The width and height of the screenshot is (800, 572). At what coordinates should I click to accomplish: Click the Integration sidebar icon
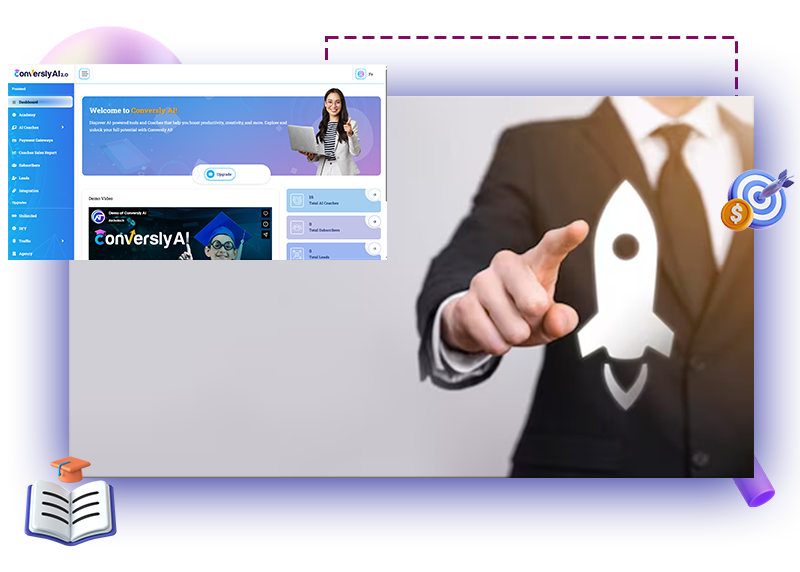pos(14,190)
